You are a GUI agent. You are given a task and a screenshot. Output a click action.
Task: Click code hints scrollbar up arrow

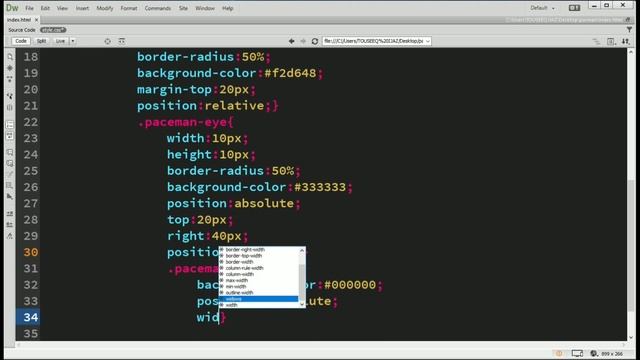click(302, 250)
